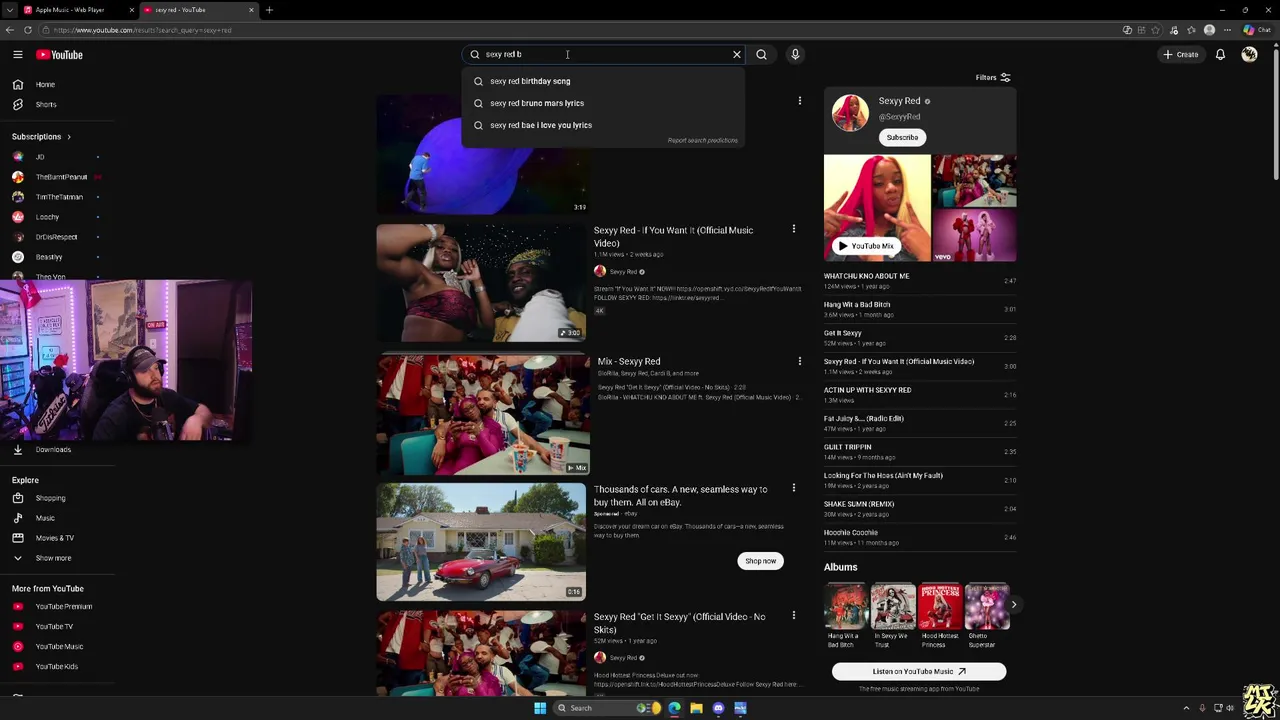Open the account avatar menu

(x=1249, y=55)
